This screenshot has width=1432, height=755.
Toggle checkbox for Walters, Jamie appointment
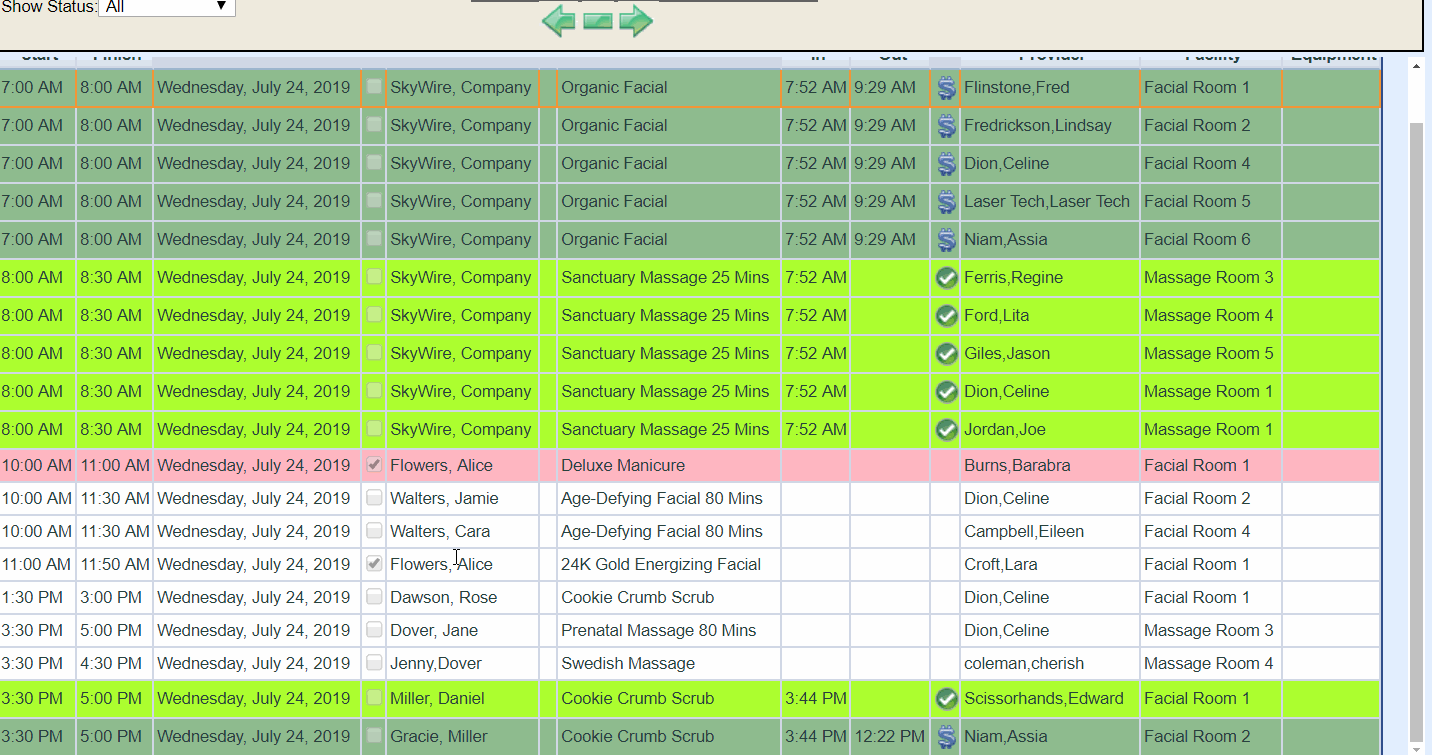pos(374,498)
